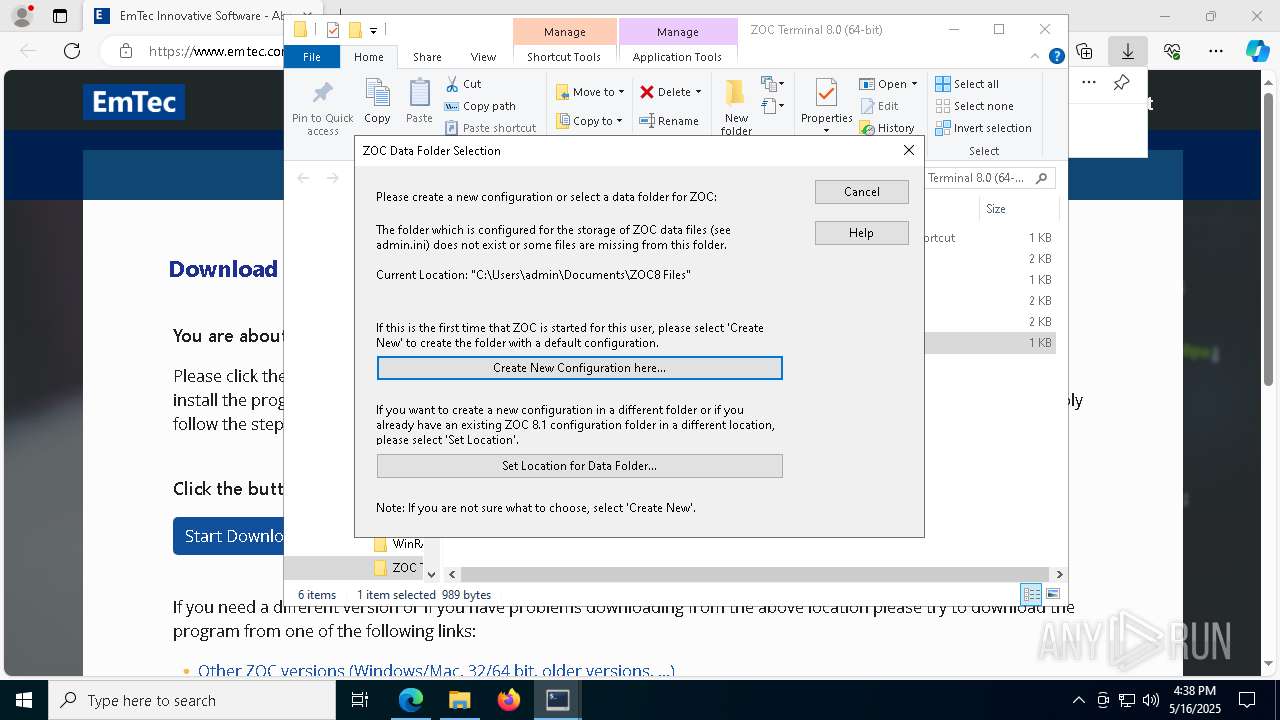
Task: Click Copy path command
Action: coord(480,106)
